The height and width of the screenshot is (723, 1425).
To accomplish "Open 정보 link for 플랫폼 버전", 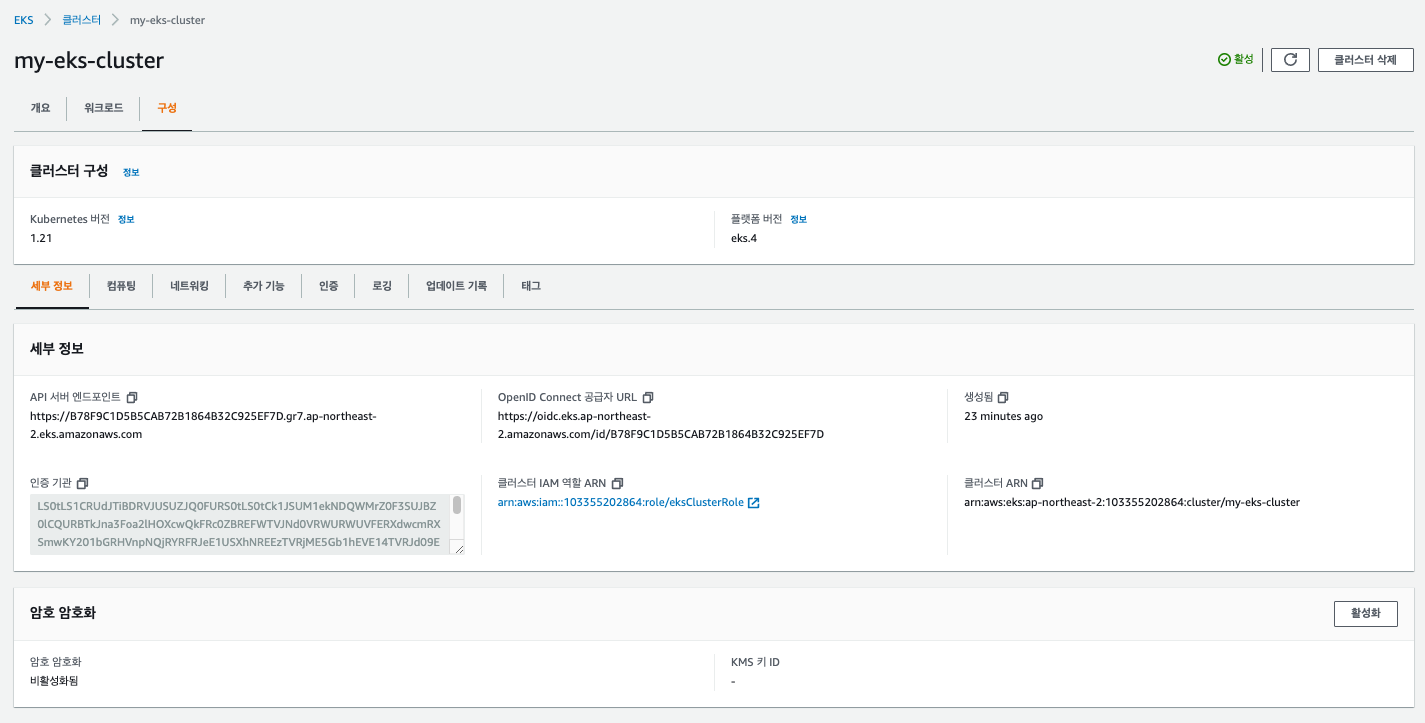I will (798, 219).
